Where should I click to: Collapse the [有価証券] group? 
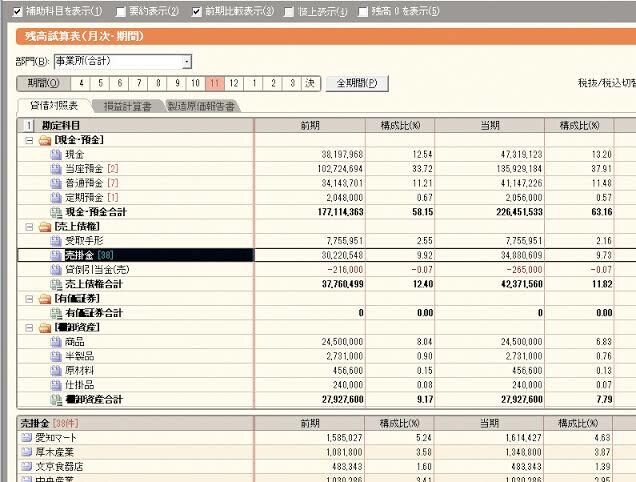29,299
